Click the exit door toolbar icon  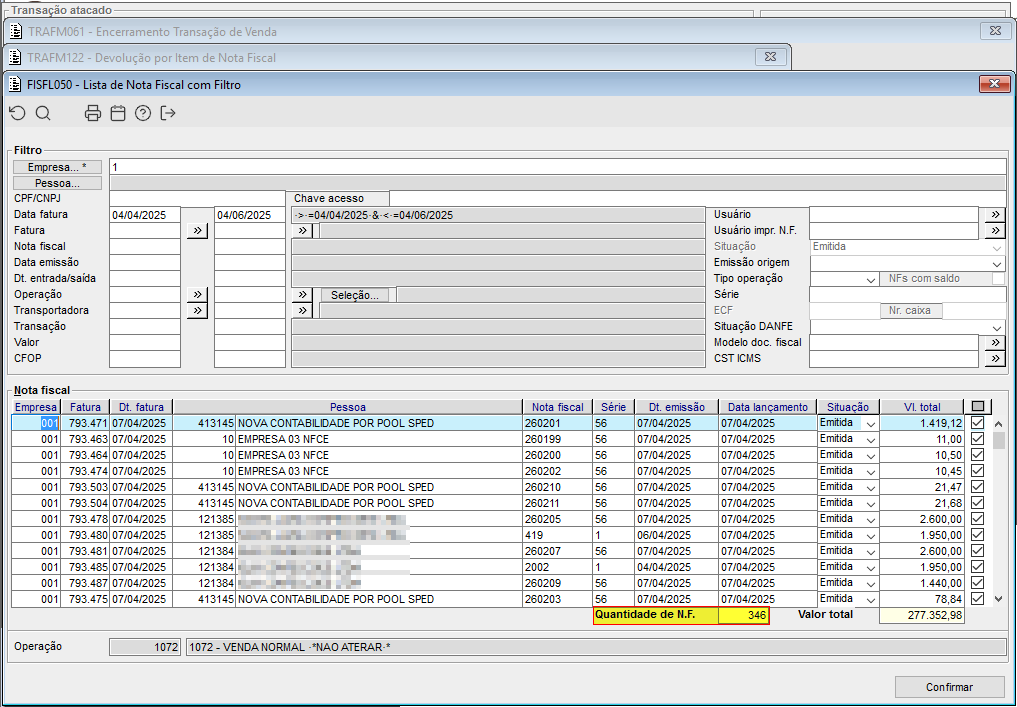click(168, 114)
